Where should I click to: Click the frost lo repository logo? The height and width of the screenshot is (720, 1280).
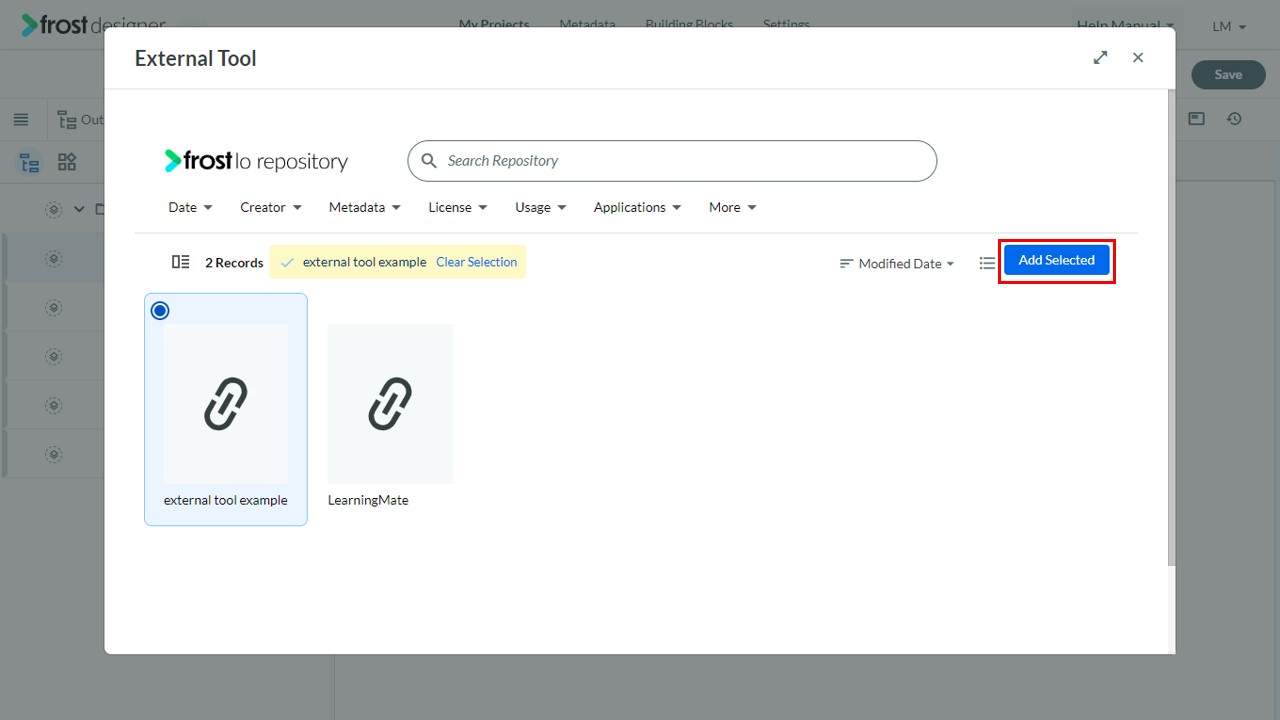pyautogui.click(x=256, y=161)
